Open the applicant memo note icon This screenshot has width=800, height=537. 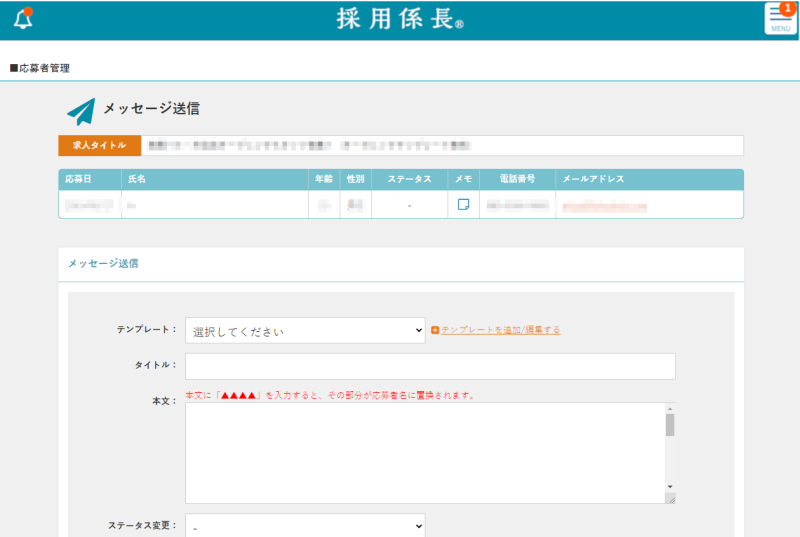(x=463, y=204)
